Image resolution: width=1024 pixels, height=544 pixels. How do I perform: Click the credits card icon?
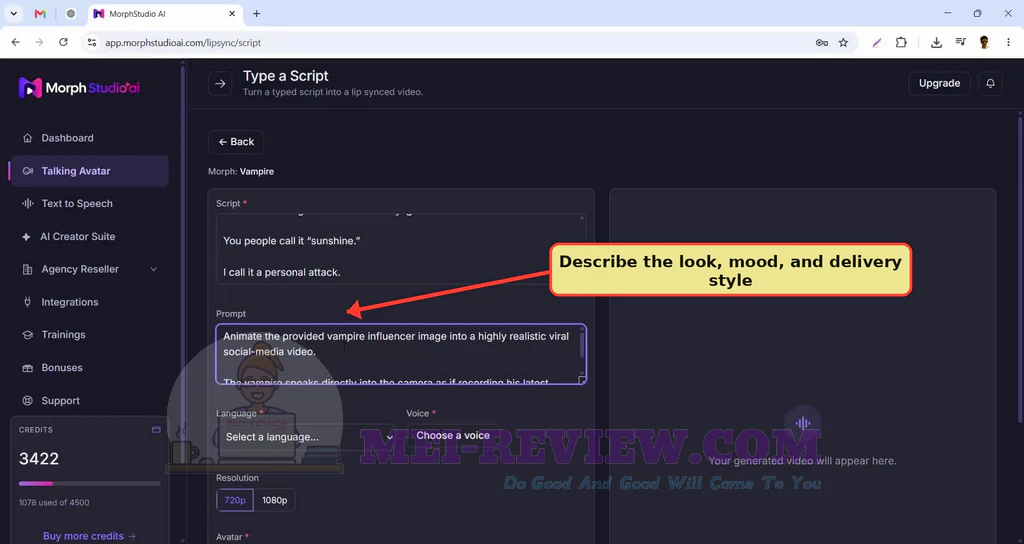pyautogui.click(x=156, y=430)
